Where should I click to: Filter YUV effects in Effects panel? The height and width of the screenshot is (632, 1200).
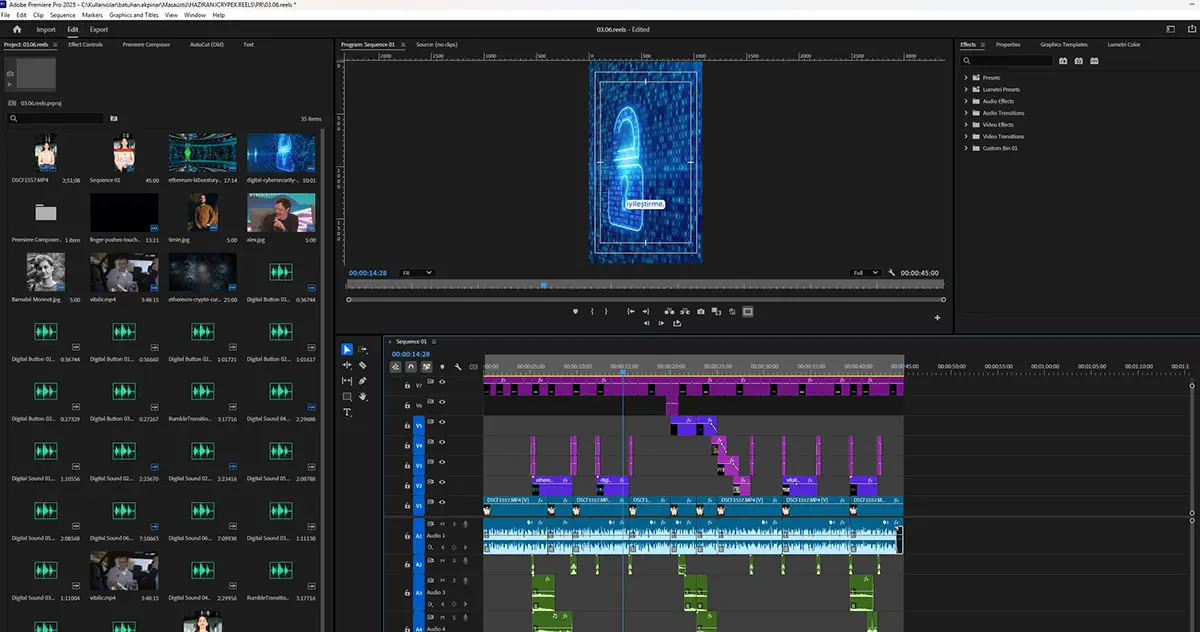click(1094, 61)
